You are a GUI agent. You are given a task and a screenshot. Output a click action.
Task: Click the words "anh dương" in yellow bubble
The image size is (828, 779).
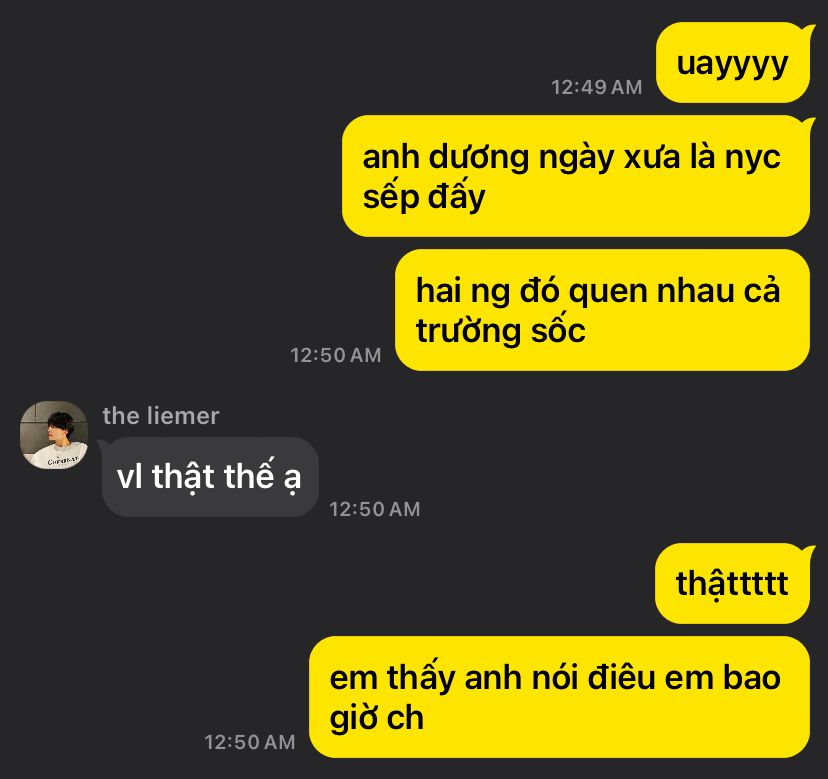click(x=446, y=158)
